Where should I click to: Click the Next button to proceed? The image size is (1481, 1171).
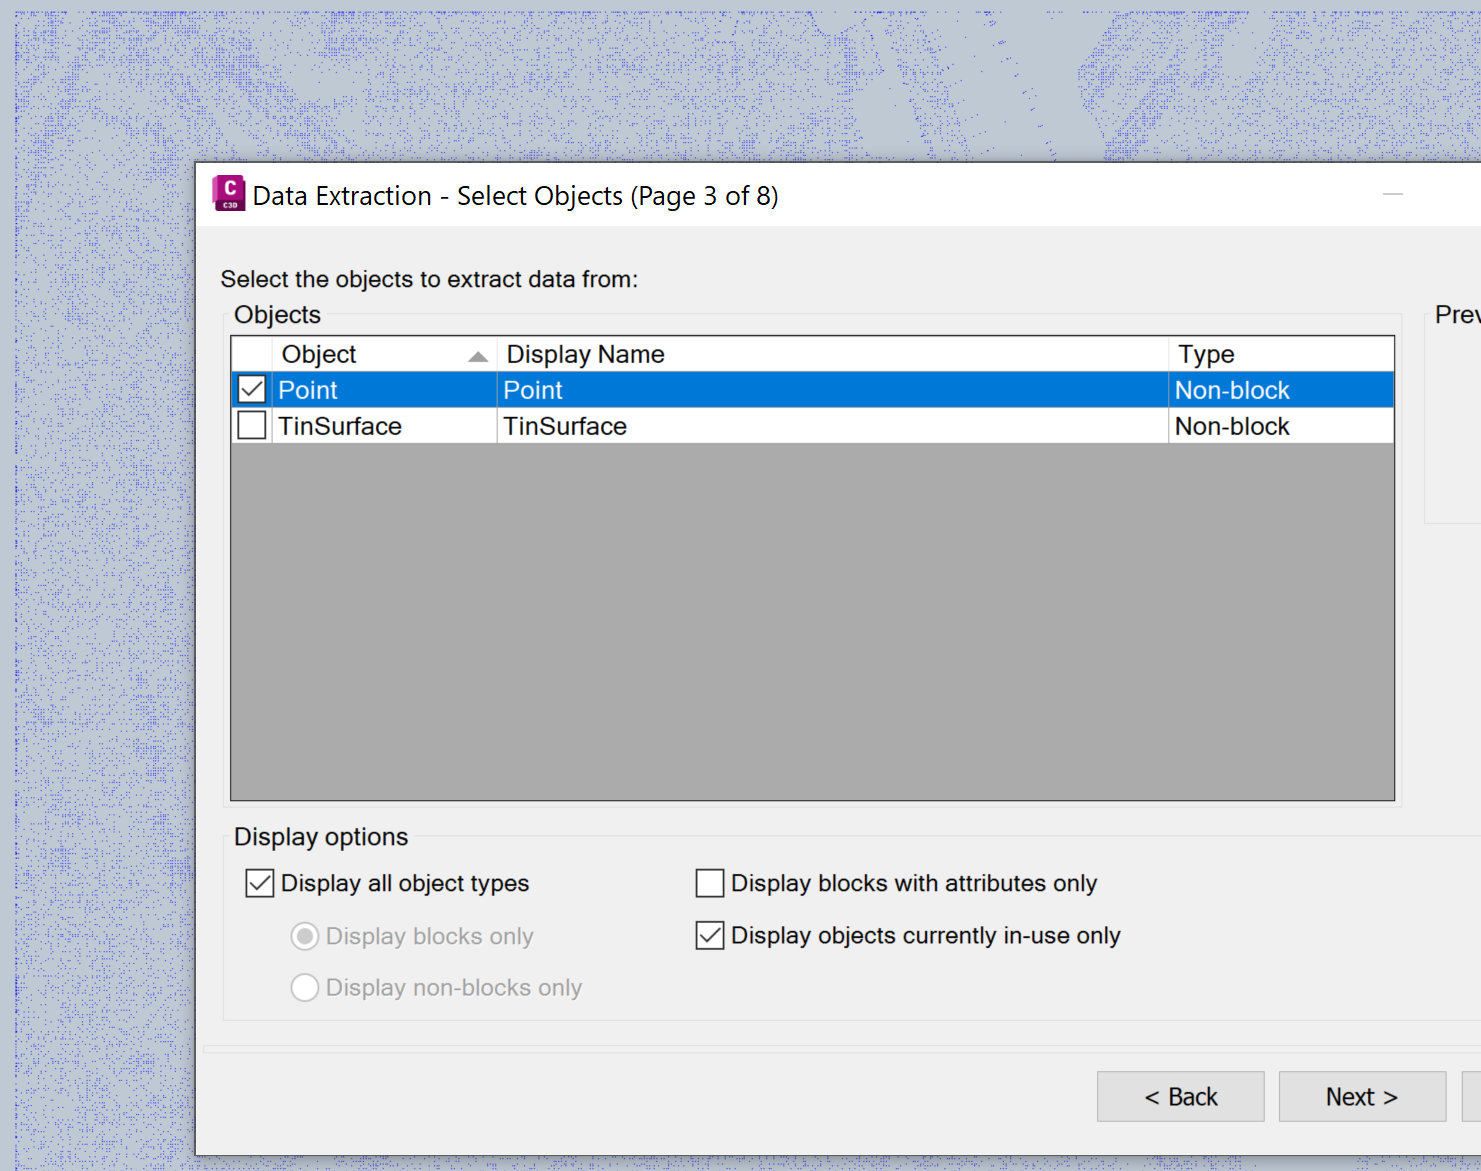coord(1361,1096)
